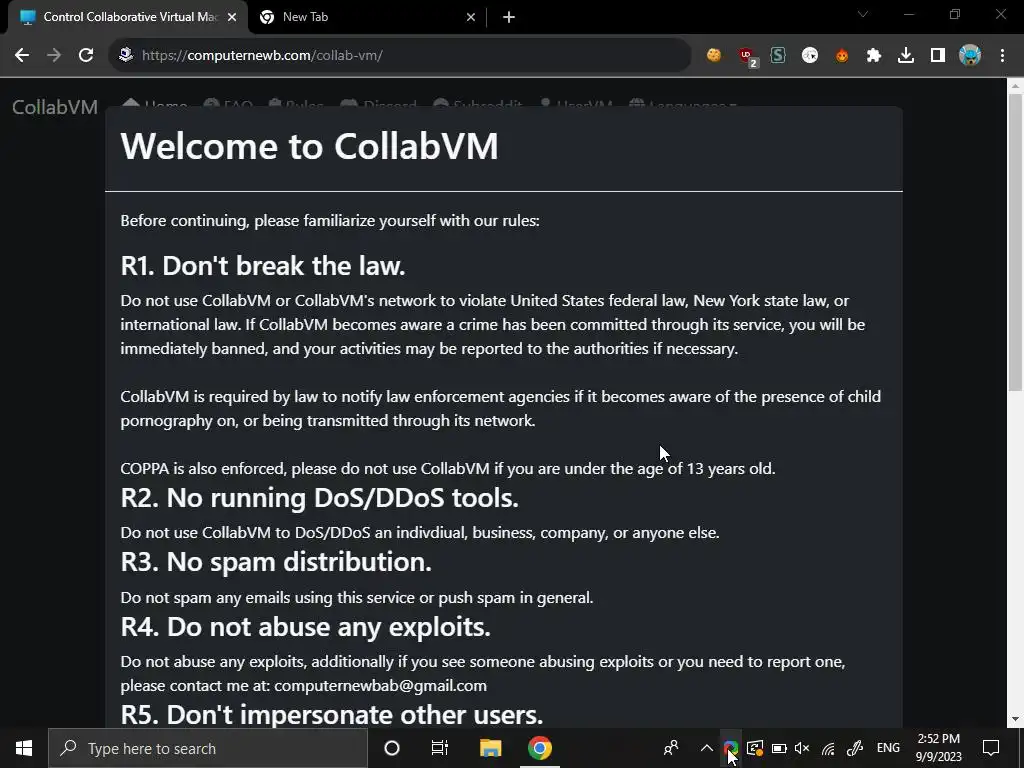This screenshot has height=768, width=1024.
Task: Click the Type here to search box
Action: (x=208, y=748)
